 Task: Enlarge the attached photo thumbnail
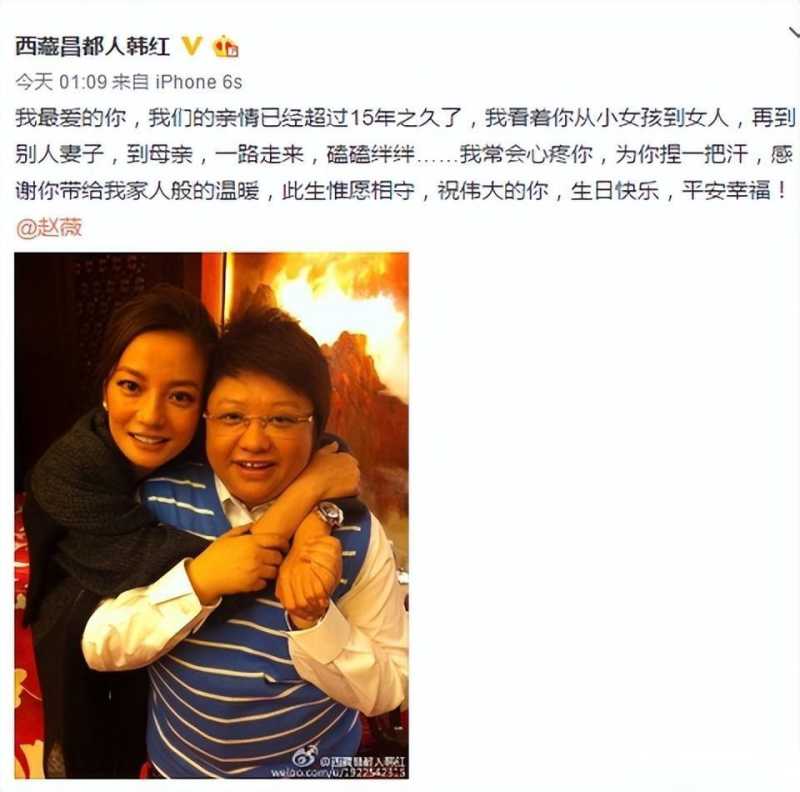211,515
